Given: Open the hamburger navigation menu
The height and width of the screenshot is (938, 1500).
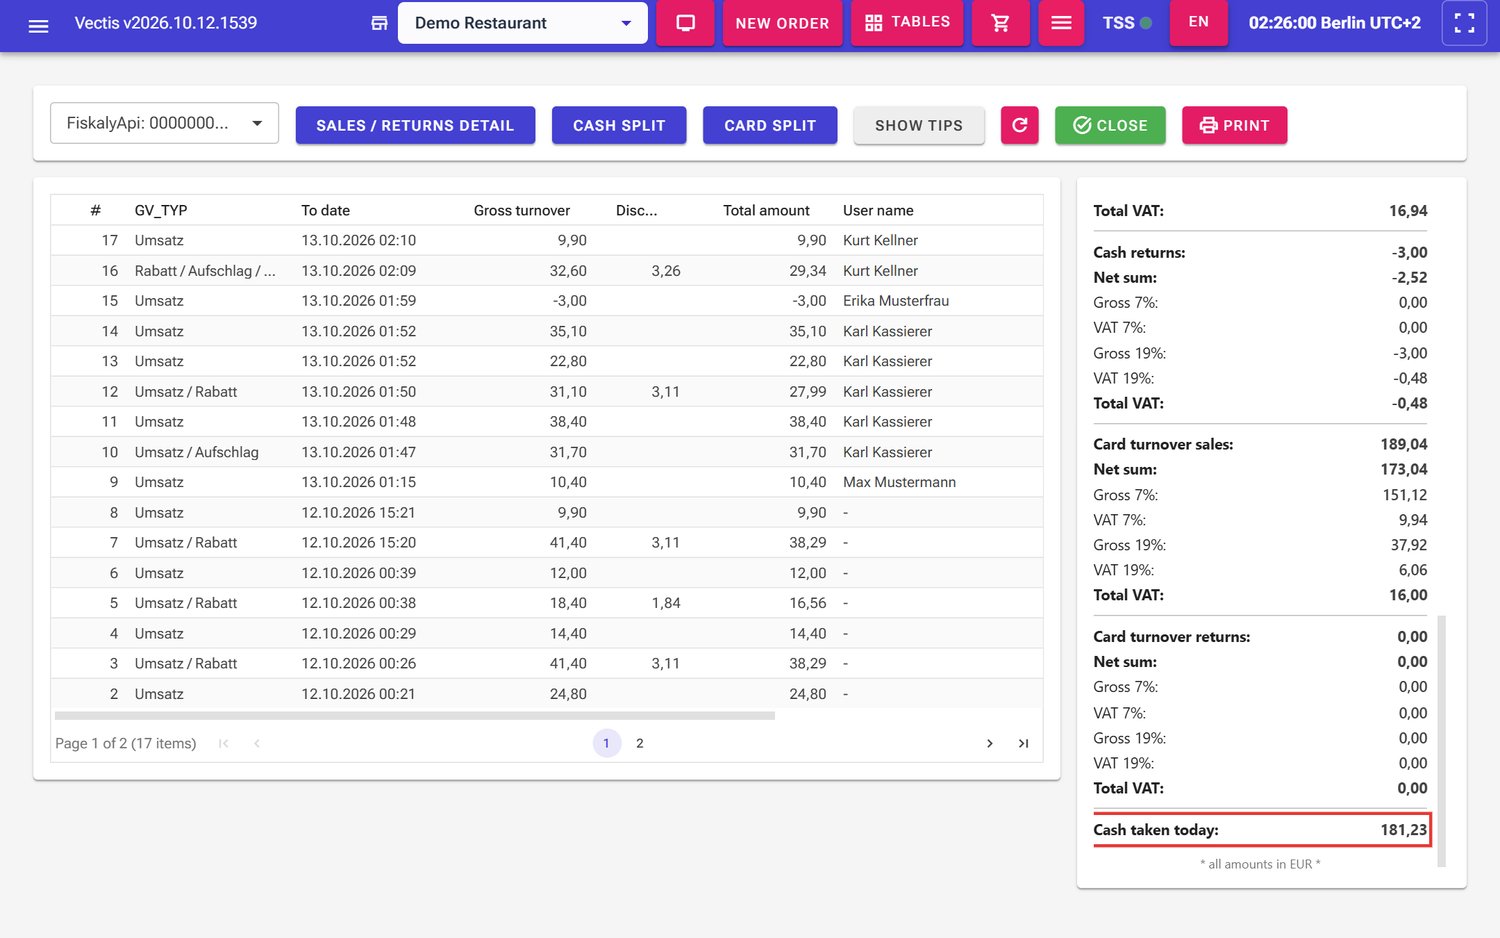Looking at the screenshot, I should pyautogui.click(x=38, y=24).
